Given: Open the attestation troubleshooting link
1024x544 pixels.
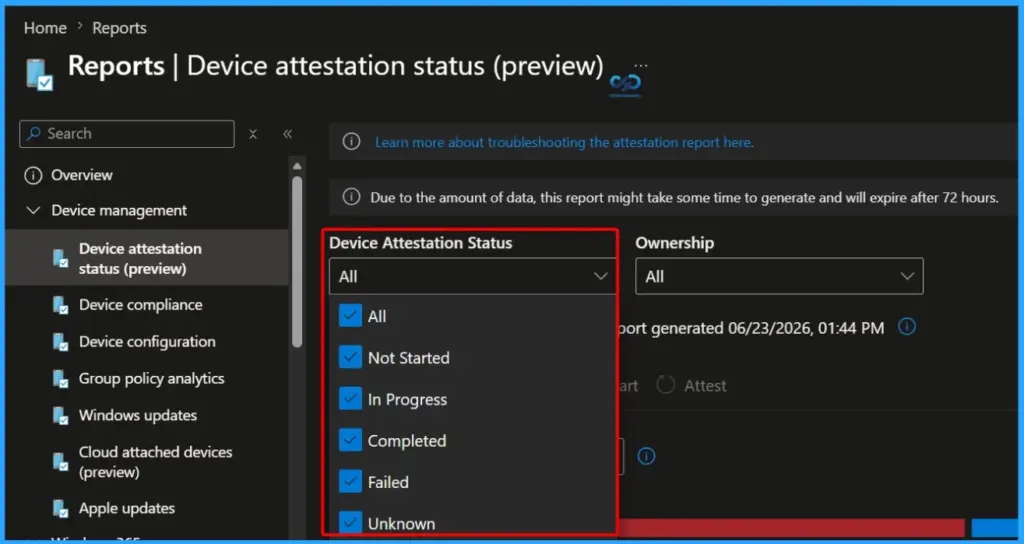Looking at the screenshot, I should coord(564,142).
